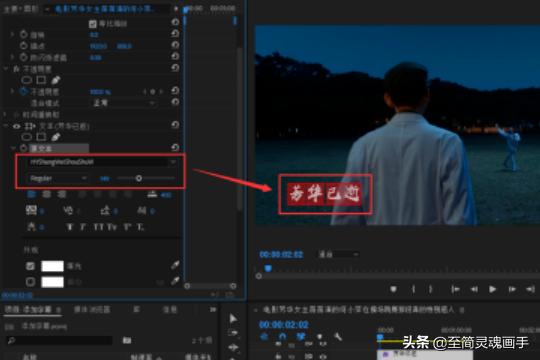The width and height of the screenshot is (540, 360).
Task: Choose pen mask under the Text effect
Action: pos(55,137)
